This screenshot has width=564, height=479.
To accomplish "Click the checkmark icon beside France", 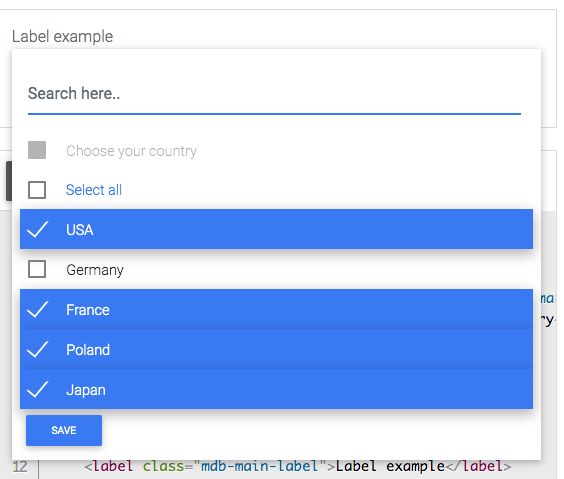I will [38, 309].
